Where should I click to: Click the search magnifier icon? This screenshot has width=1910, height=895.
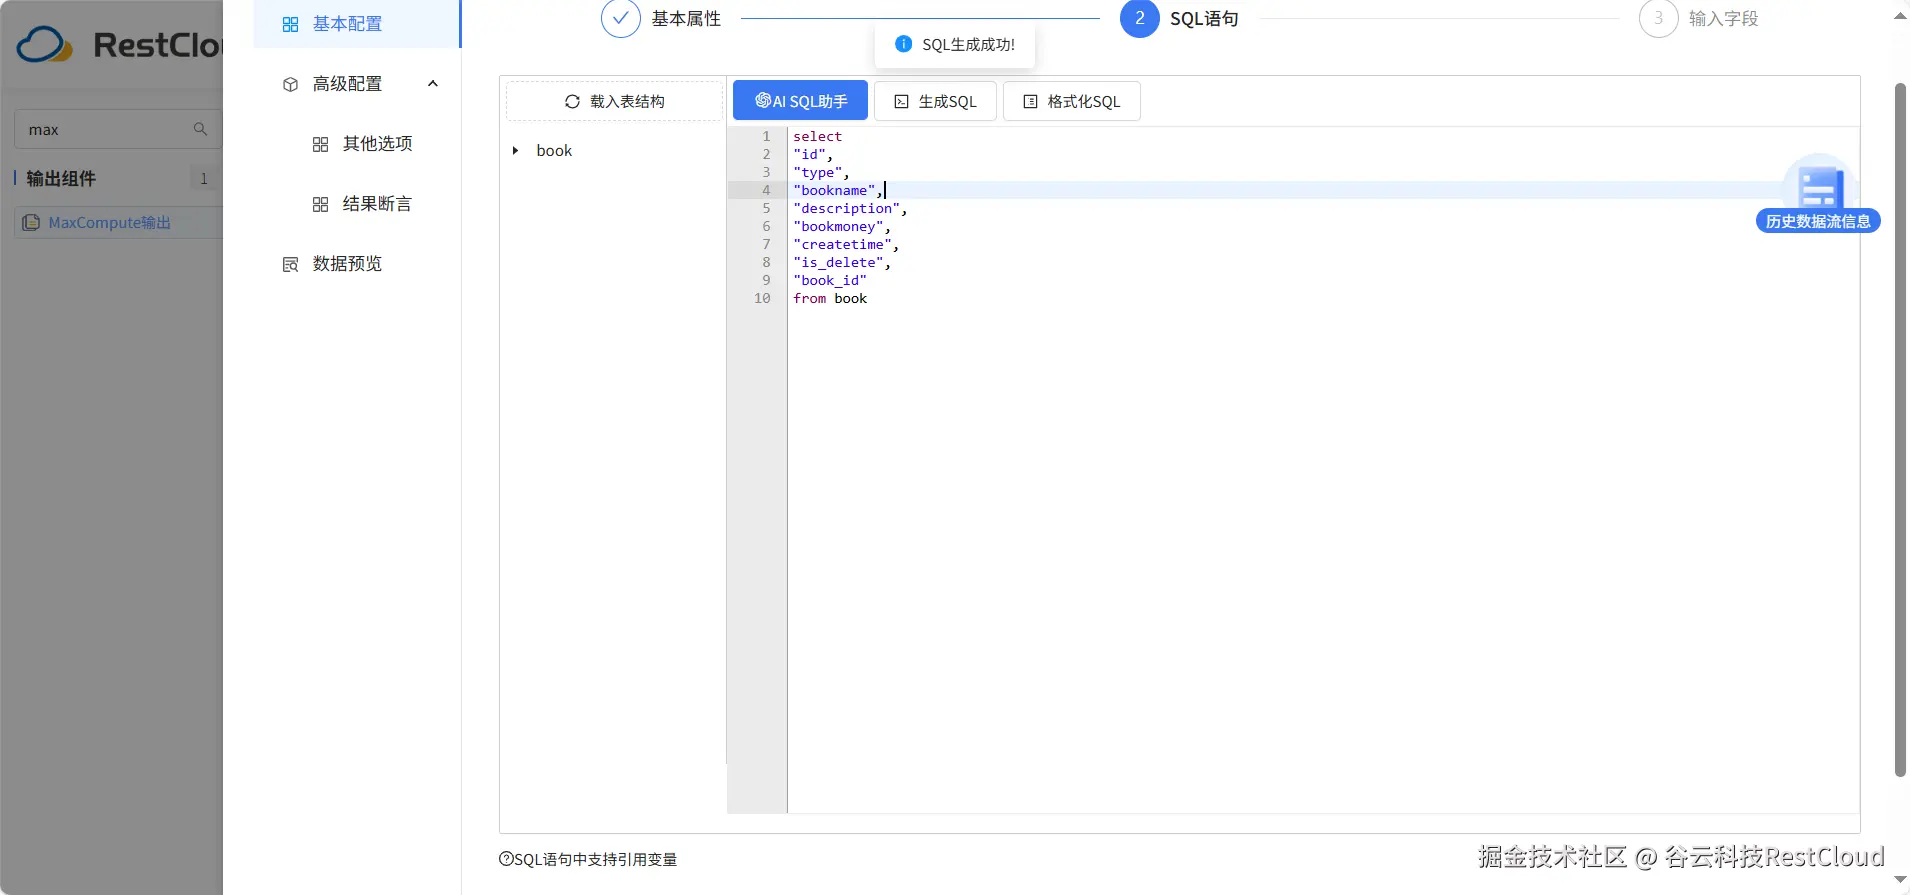(x=200, y=129)
